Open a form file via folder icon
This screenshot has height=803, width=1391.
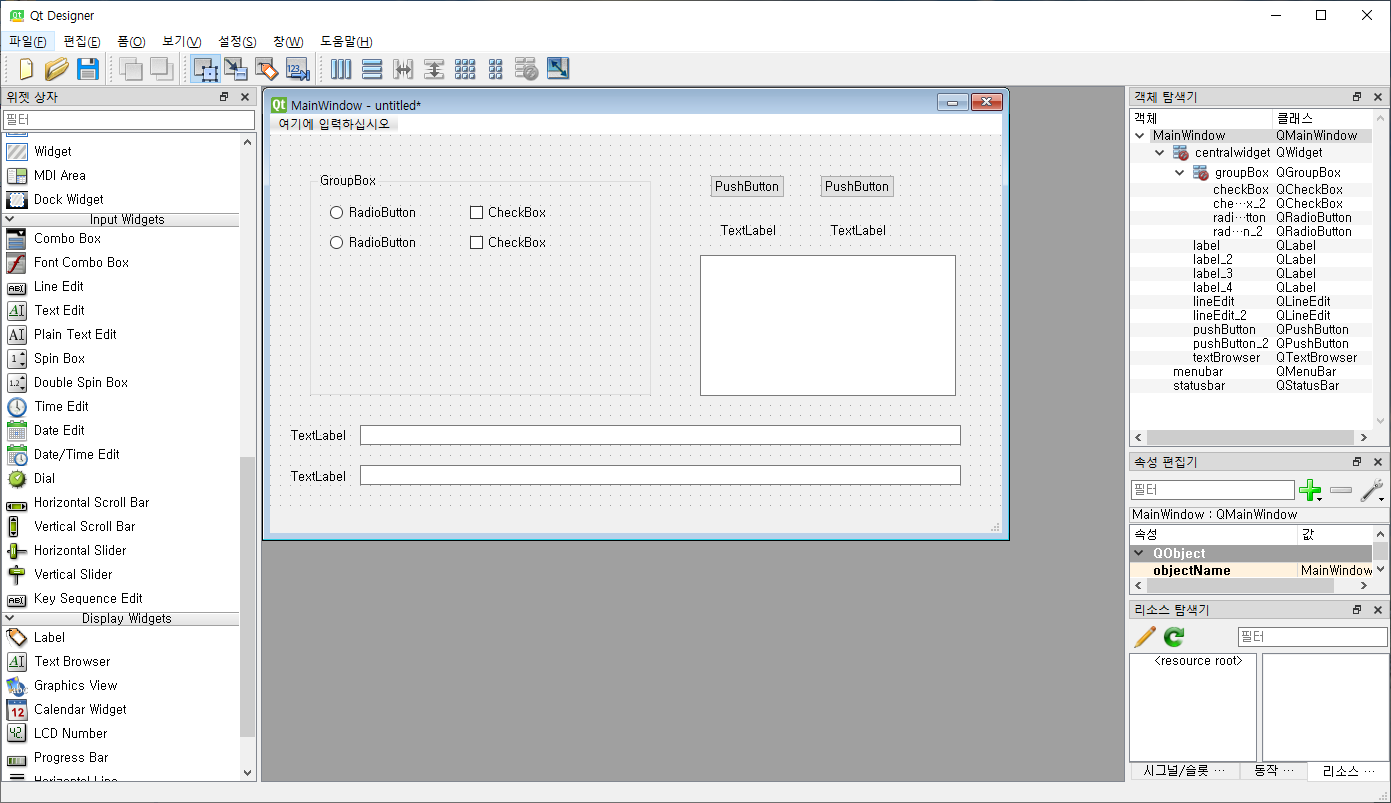tap(56, 69)
